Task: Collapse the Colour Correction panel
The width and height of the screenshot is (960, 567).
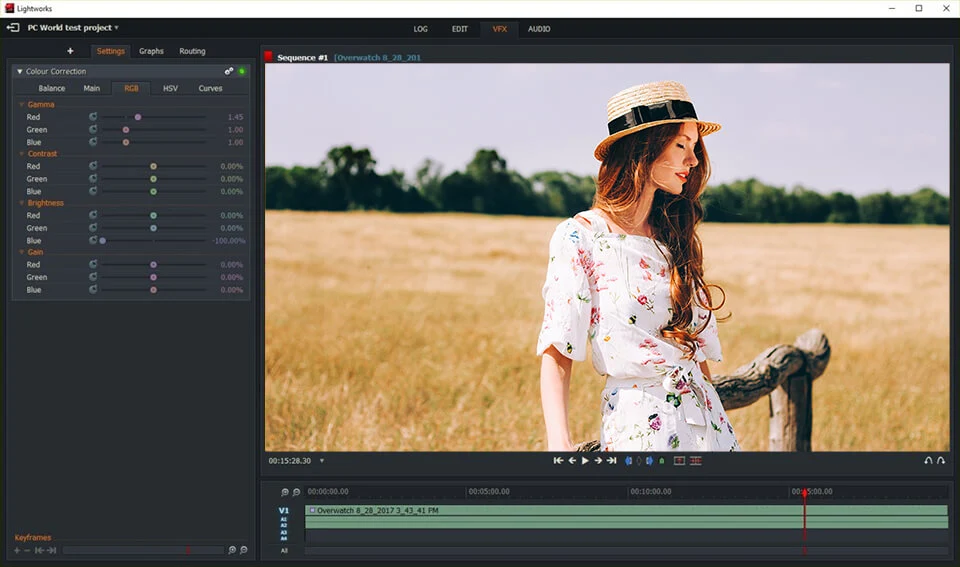Action: 19,72
